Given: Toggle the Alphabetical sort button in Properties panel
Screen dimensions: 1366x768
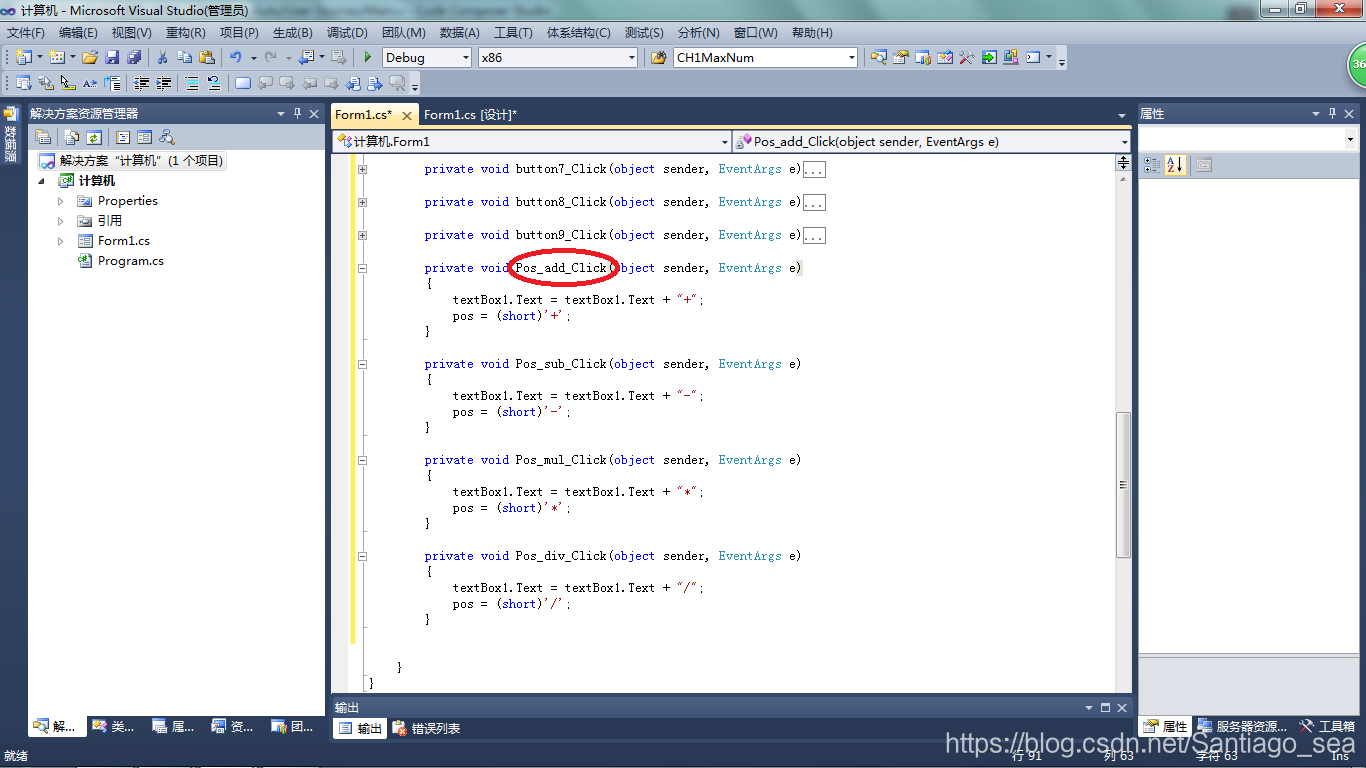Looking at the screenshot, I should pos(1175,165).
